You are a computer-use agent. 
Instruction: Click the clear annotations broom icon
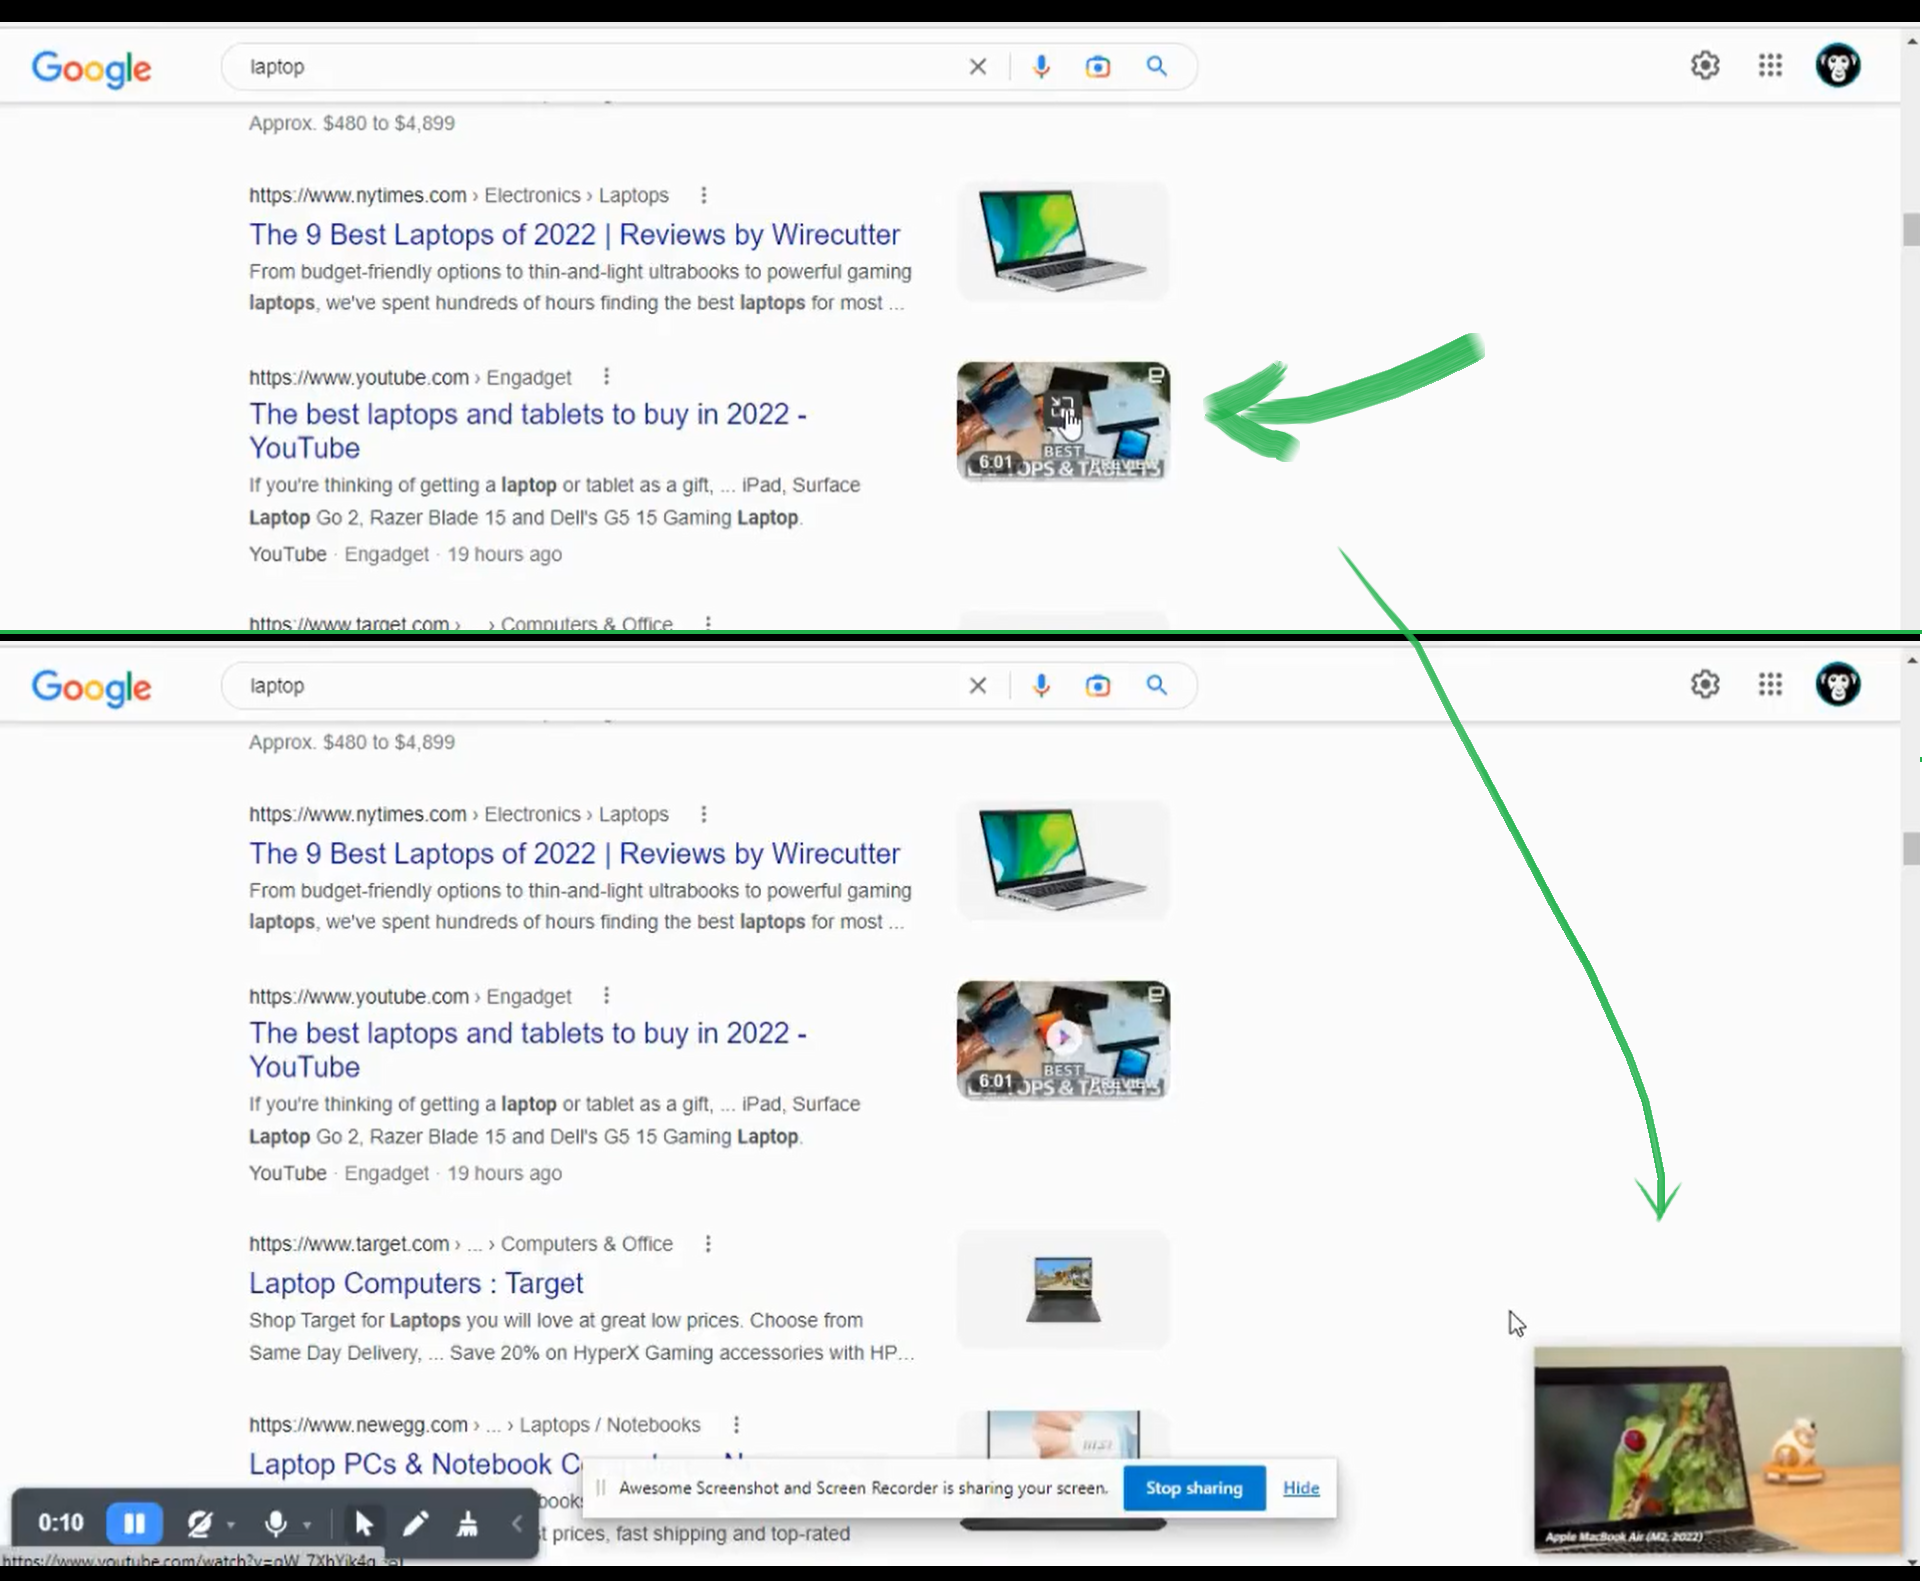467,1523
